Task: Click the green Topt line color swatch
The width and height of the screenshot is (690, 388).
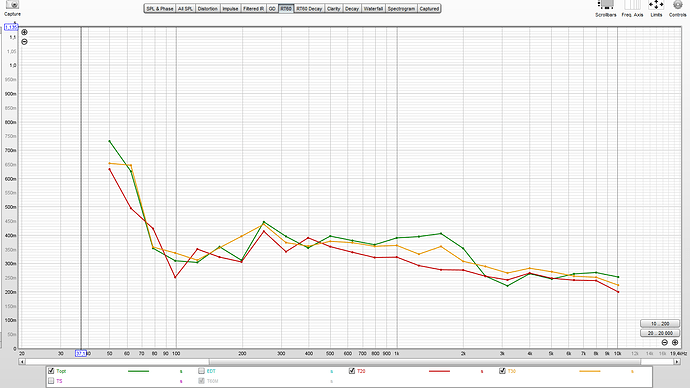Action: tap(139, 371)
